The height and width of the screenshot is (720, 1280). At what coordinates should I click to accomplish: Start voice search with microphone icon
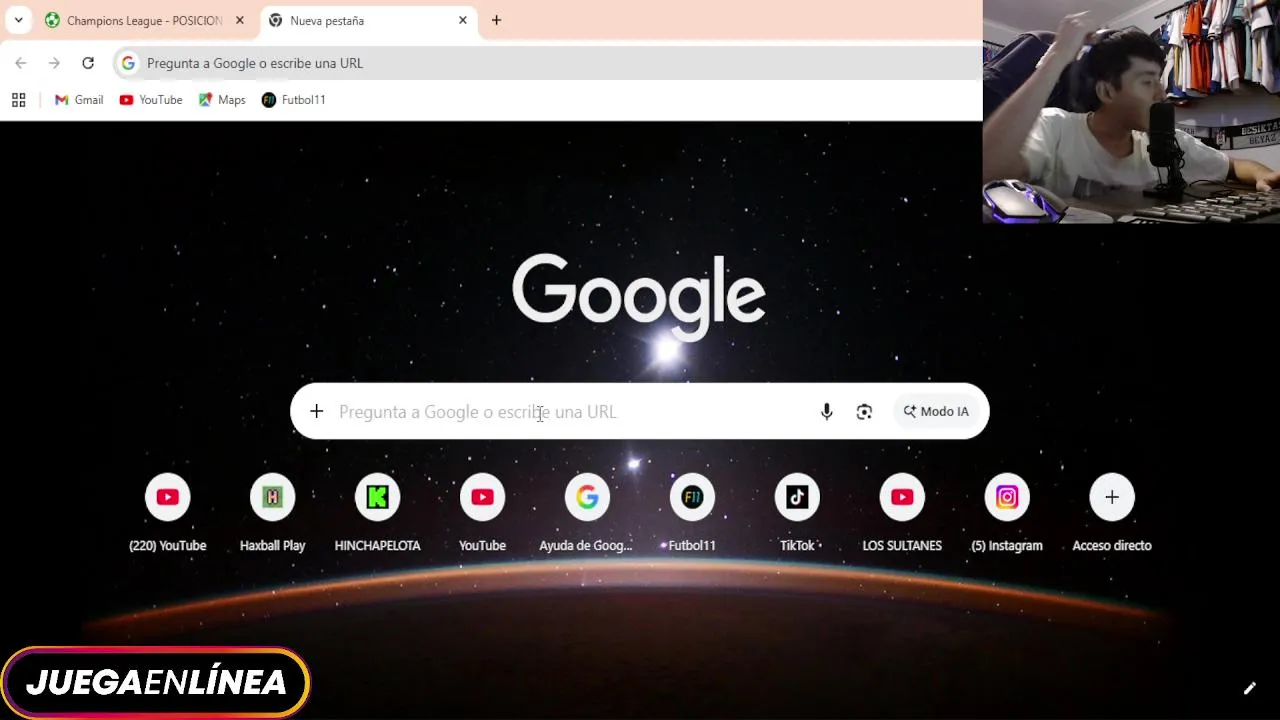826,411
